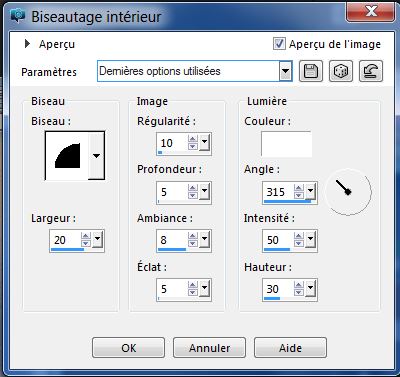Open the Biseau shape picker dropdown
The width and height of the screenshot is (400, 377).
[96, 156]
